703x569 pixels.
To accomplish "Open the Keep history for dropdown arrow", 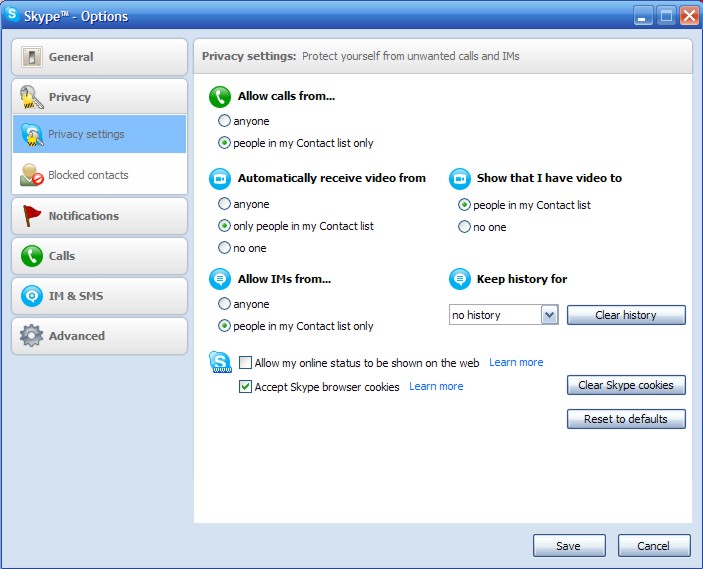I will click(x=549, y=315).
